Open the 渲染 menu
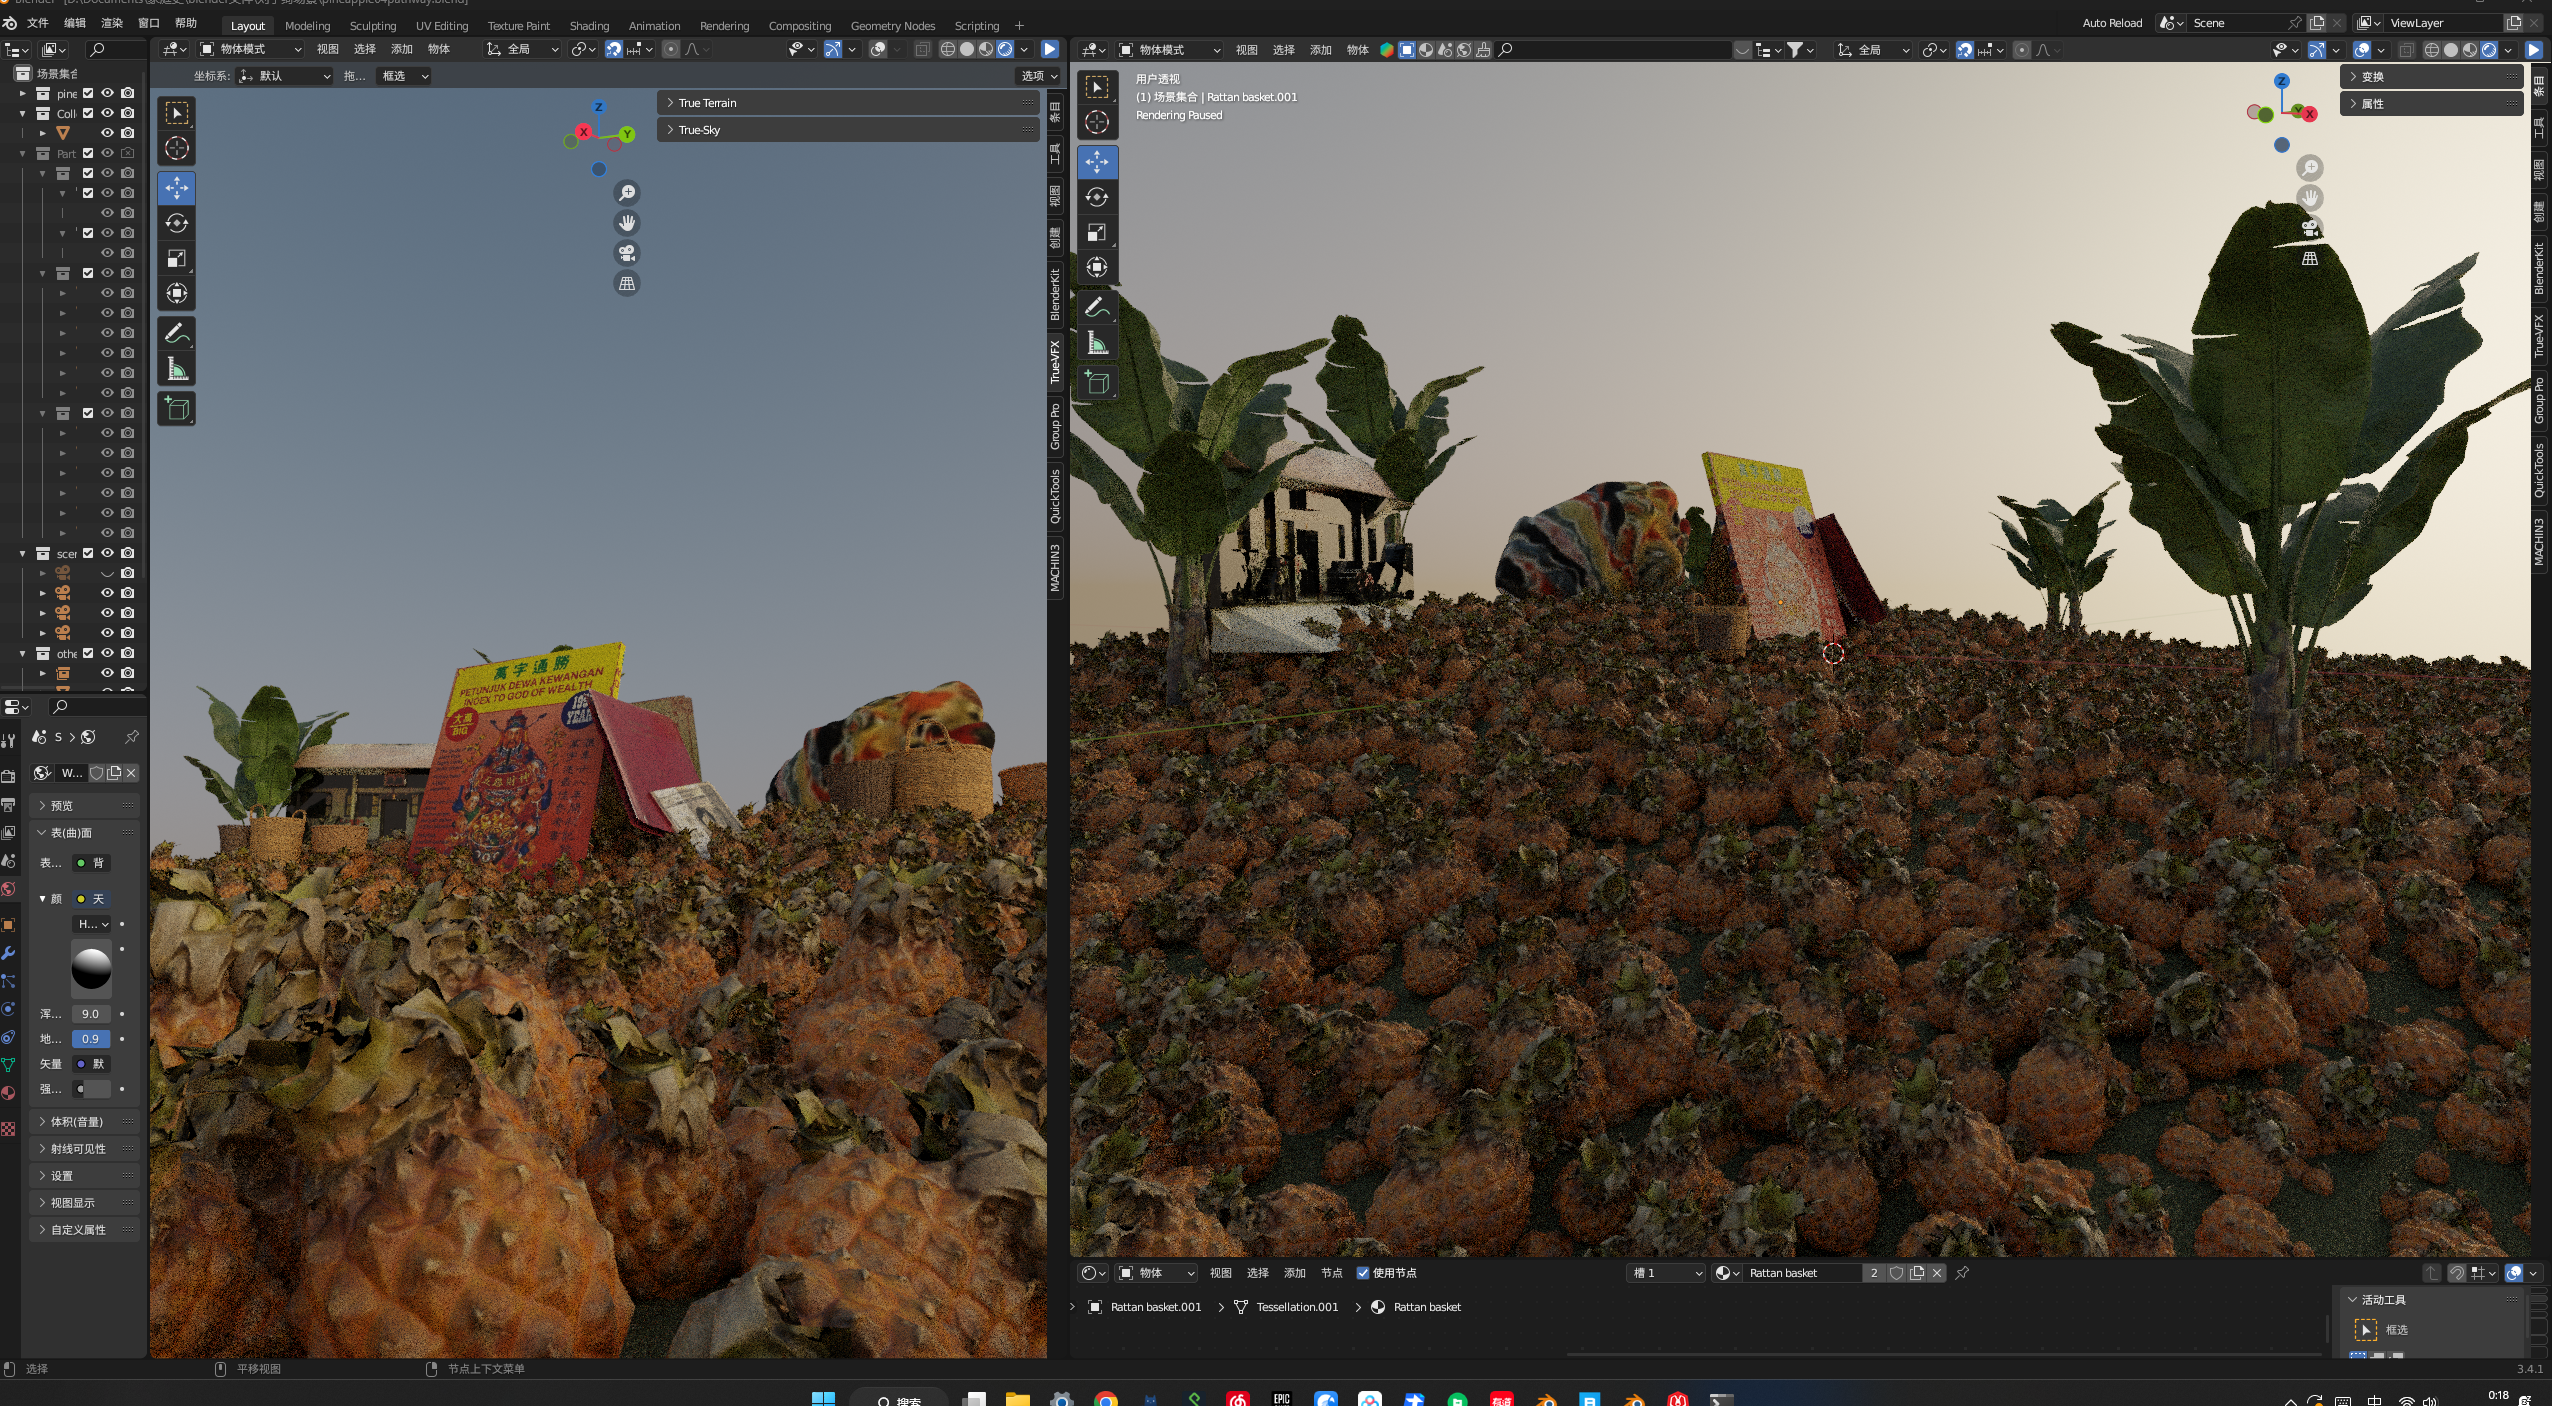 (x=112, y=23)
